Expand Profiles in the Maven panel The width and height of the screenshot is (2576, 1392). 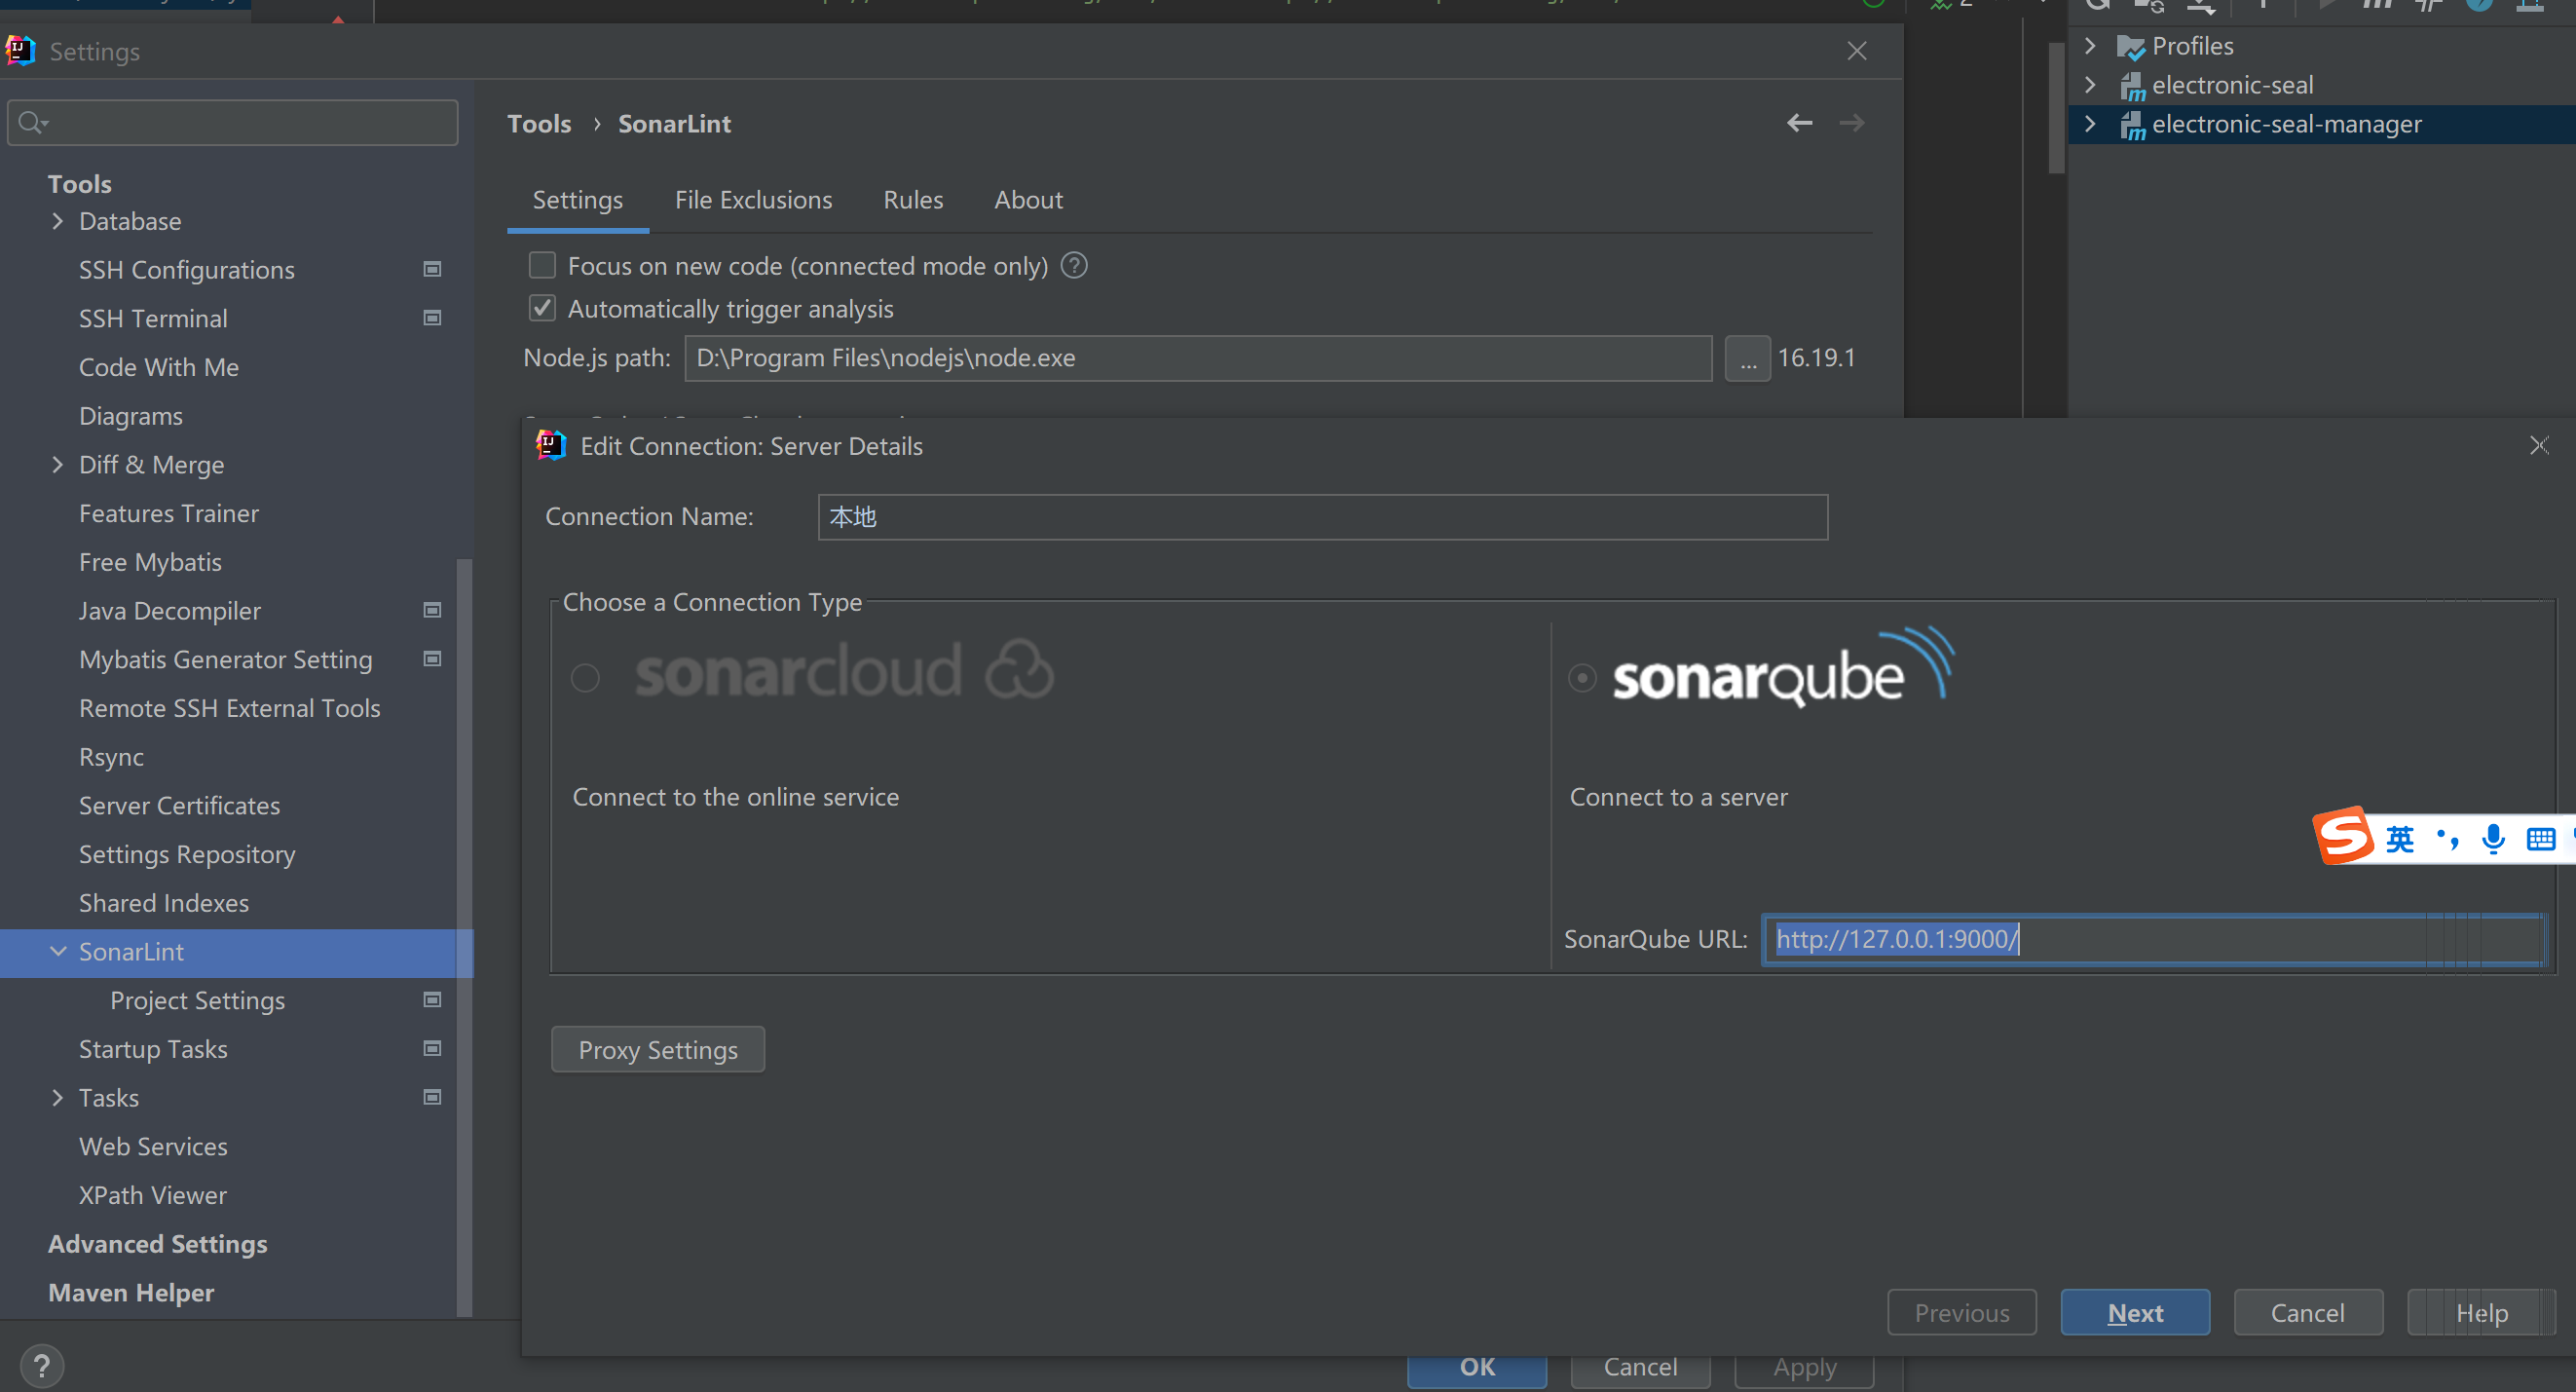[x=2090, y=46]
